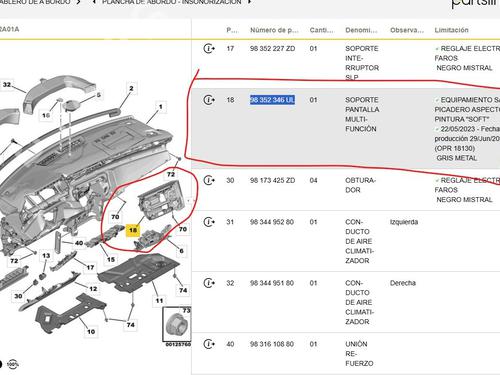Image resolution: width=500 pixels, height=375 pixels.
Task: Open info icon for part row 17
Action: click(x=209, y=49)
